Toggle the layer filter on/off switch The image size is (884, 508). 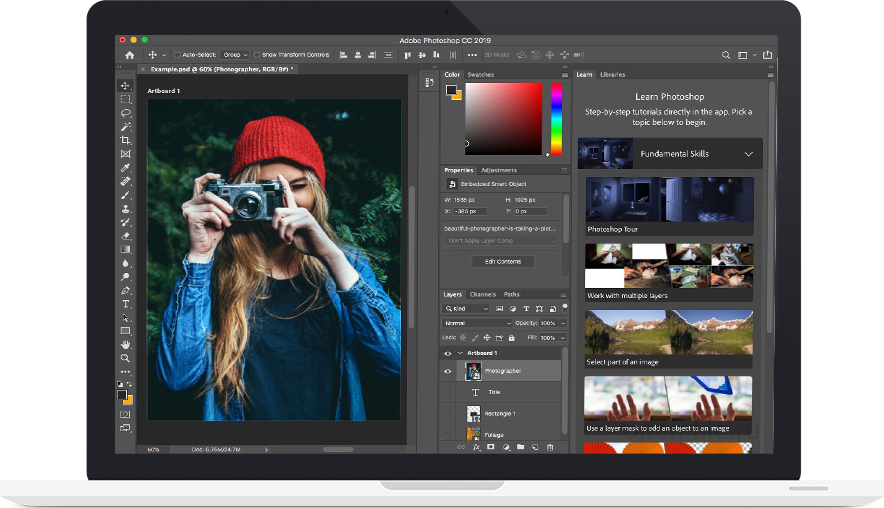tap(565, 307)
